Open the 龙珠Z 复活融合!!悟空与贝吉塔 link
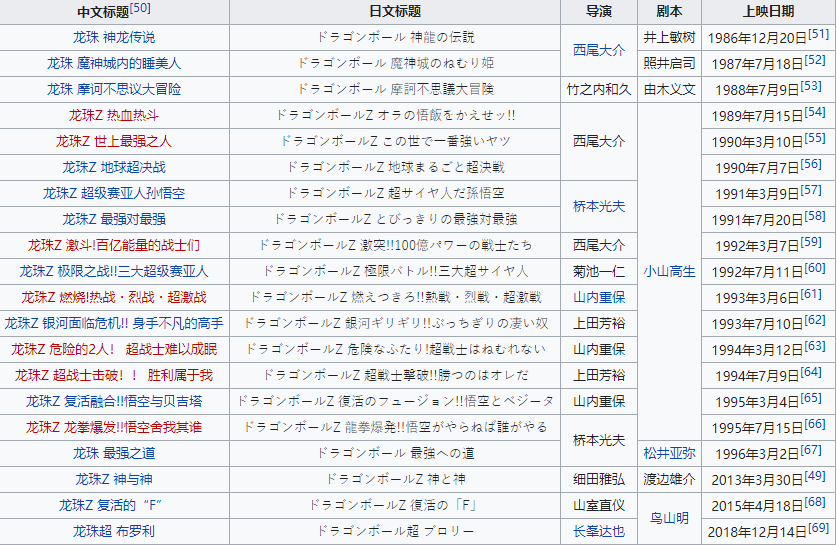The image size is (837, 545). (x=114, y=401)
